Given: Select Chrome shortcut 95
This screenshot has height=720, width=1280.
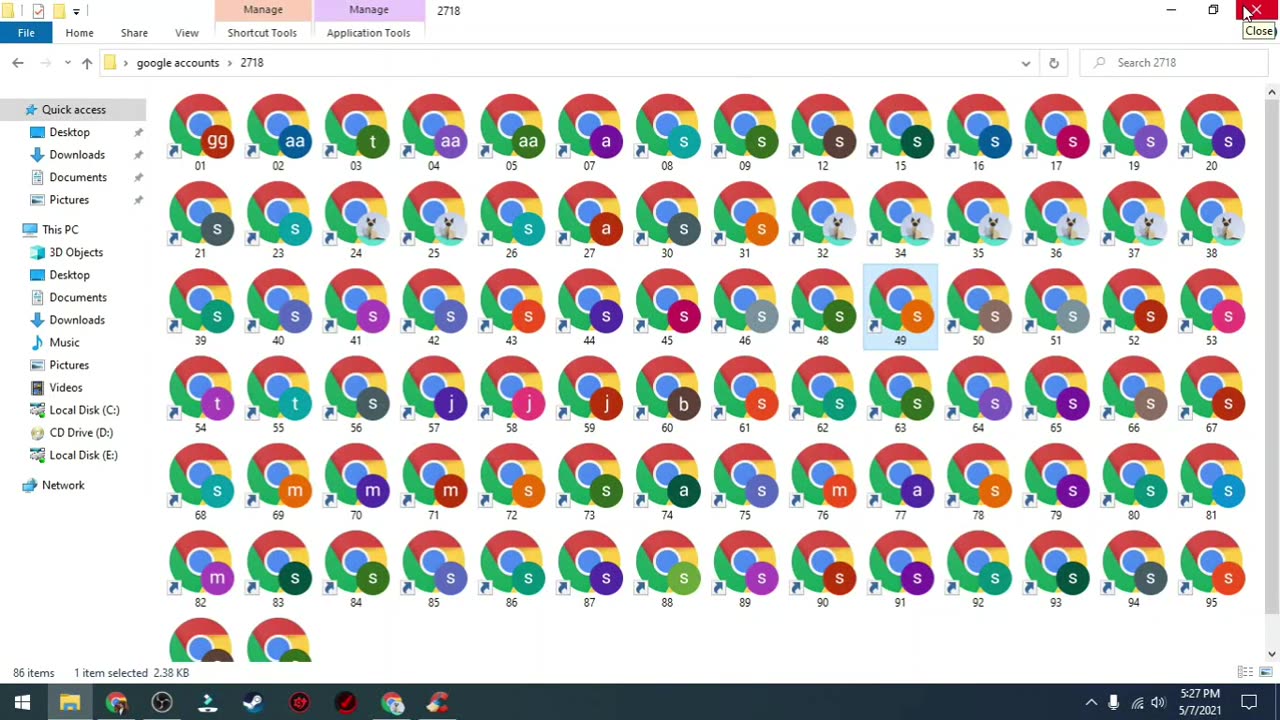Looking at the screenshot, I should (1212, 569).
